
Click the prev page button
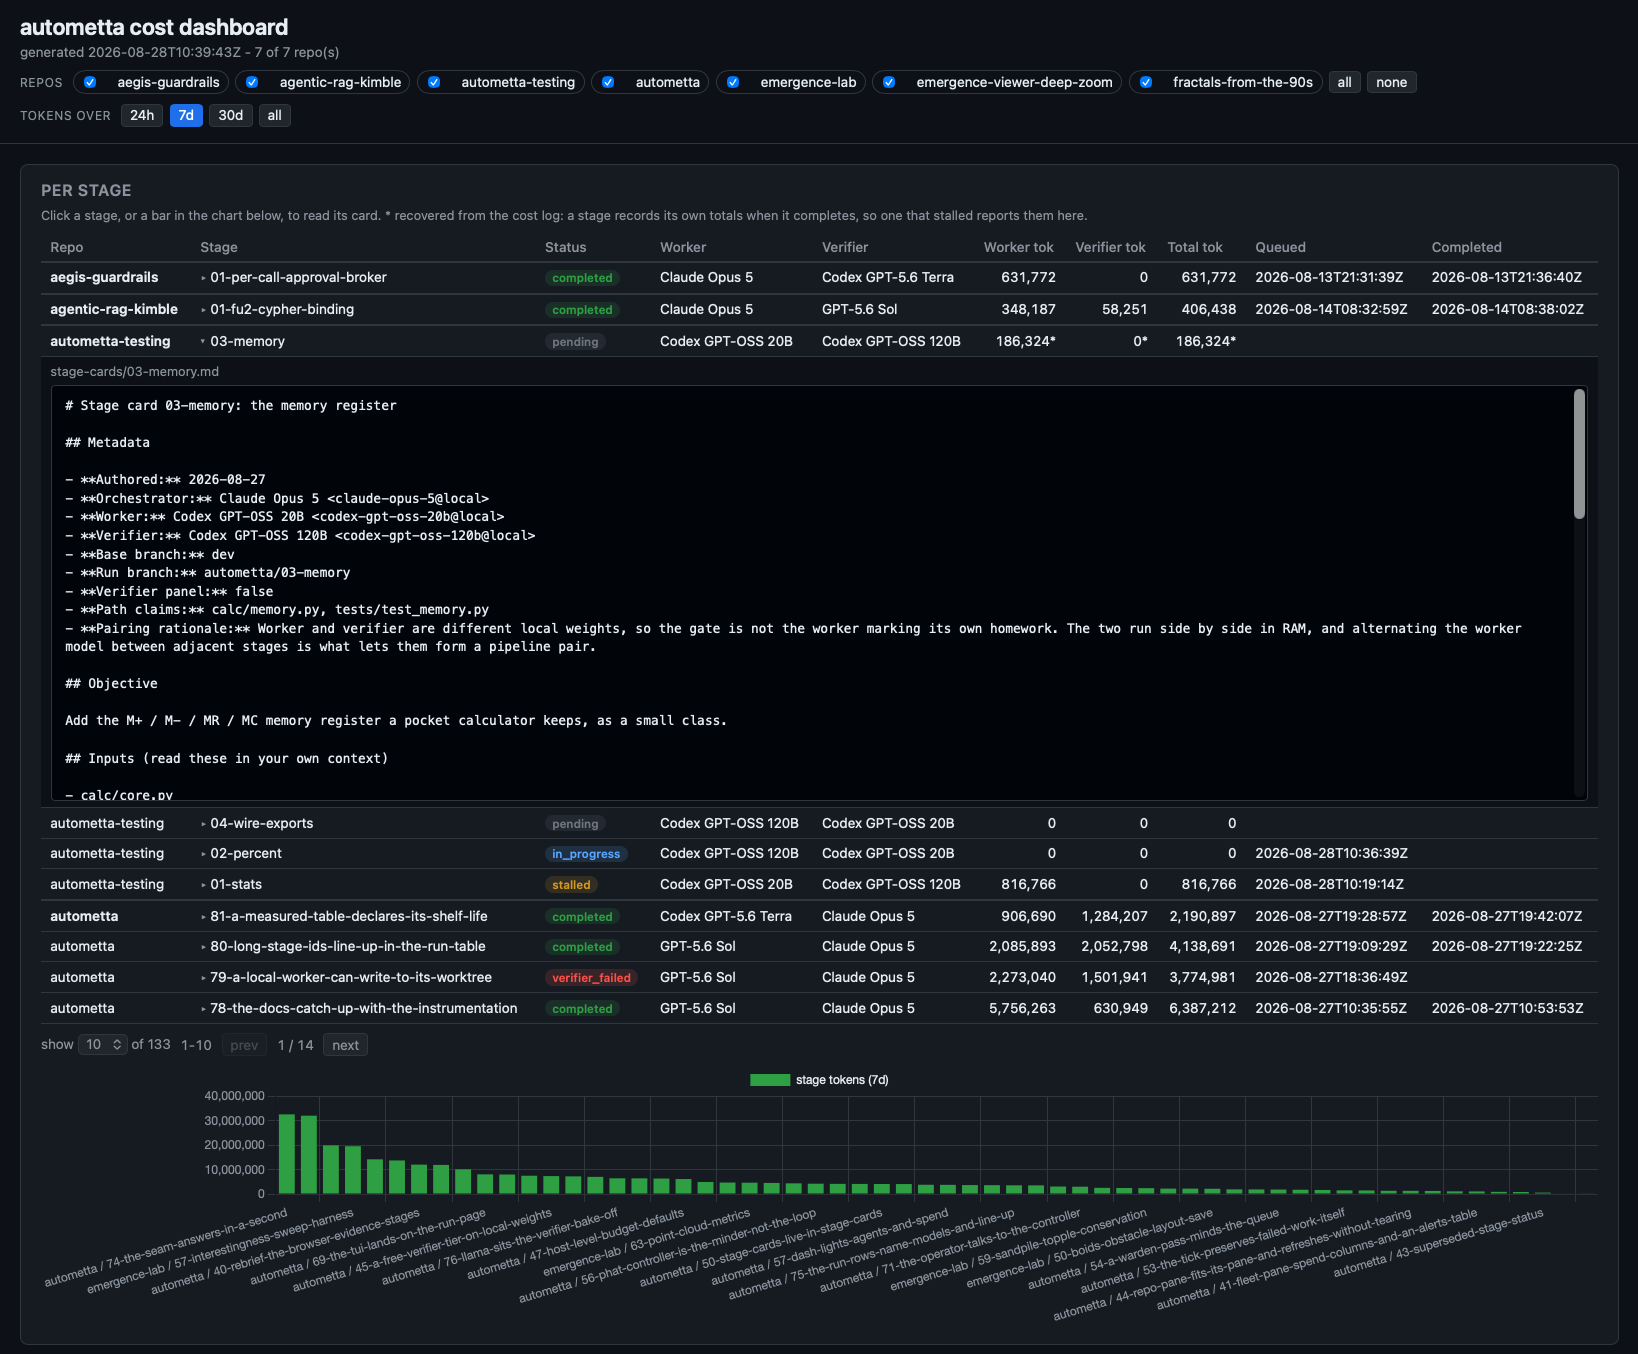pyautogui.click(x=244, y=1045)
